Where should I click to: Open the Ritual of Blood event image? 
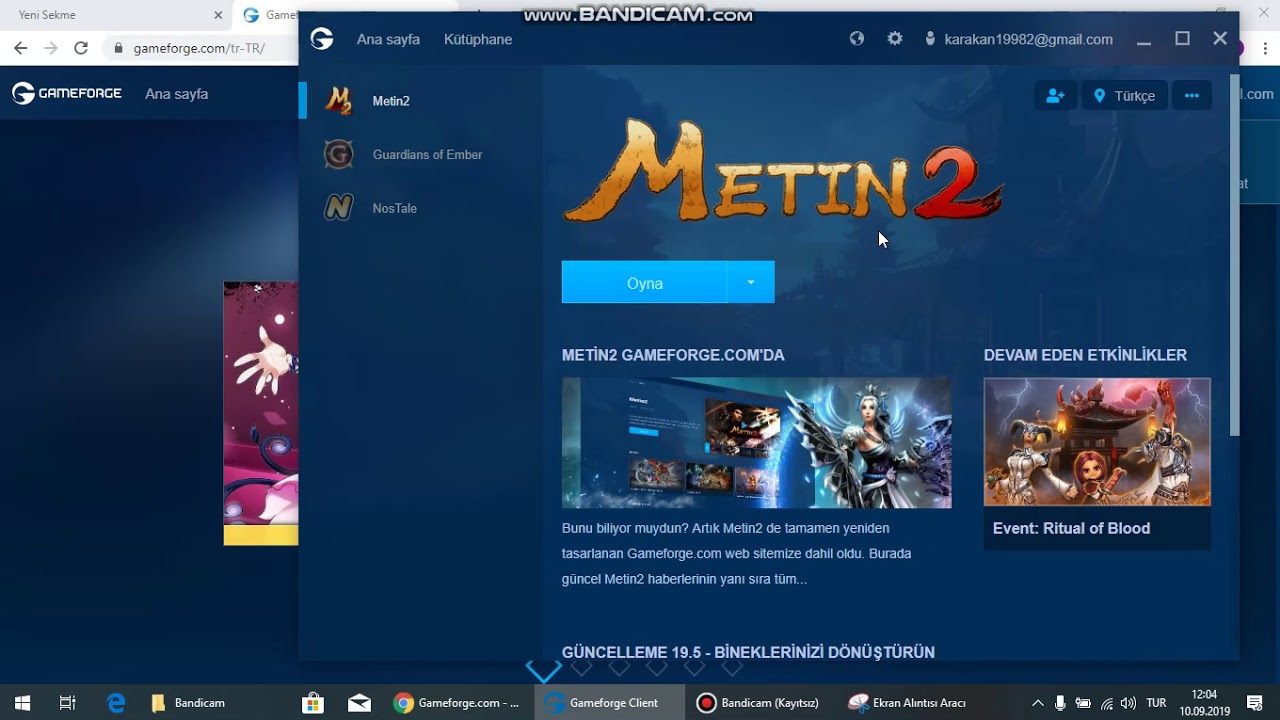(x=1097, y=442)
